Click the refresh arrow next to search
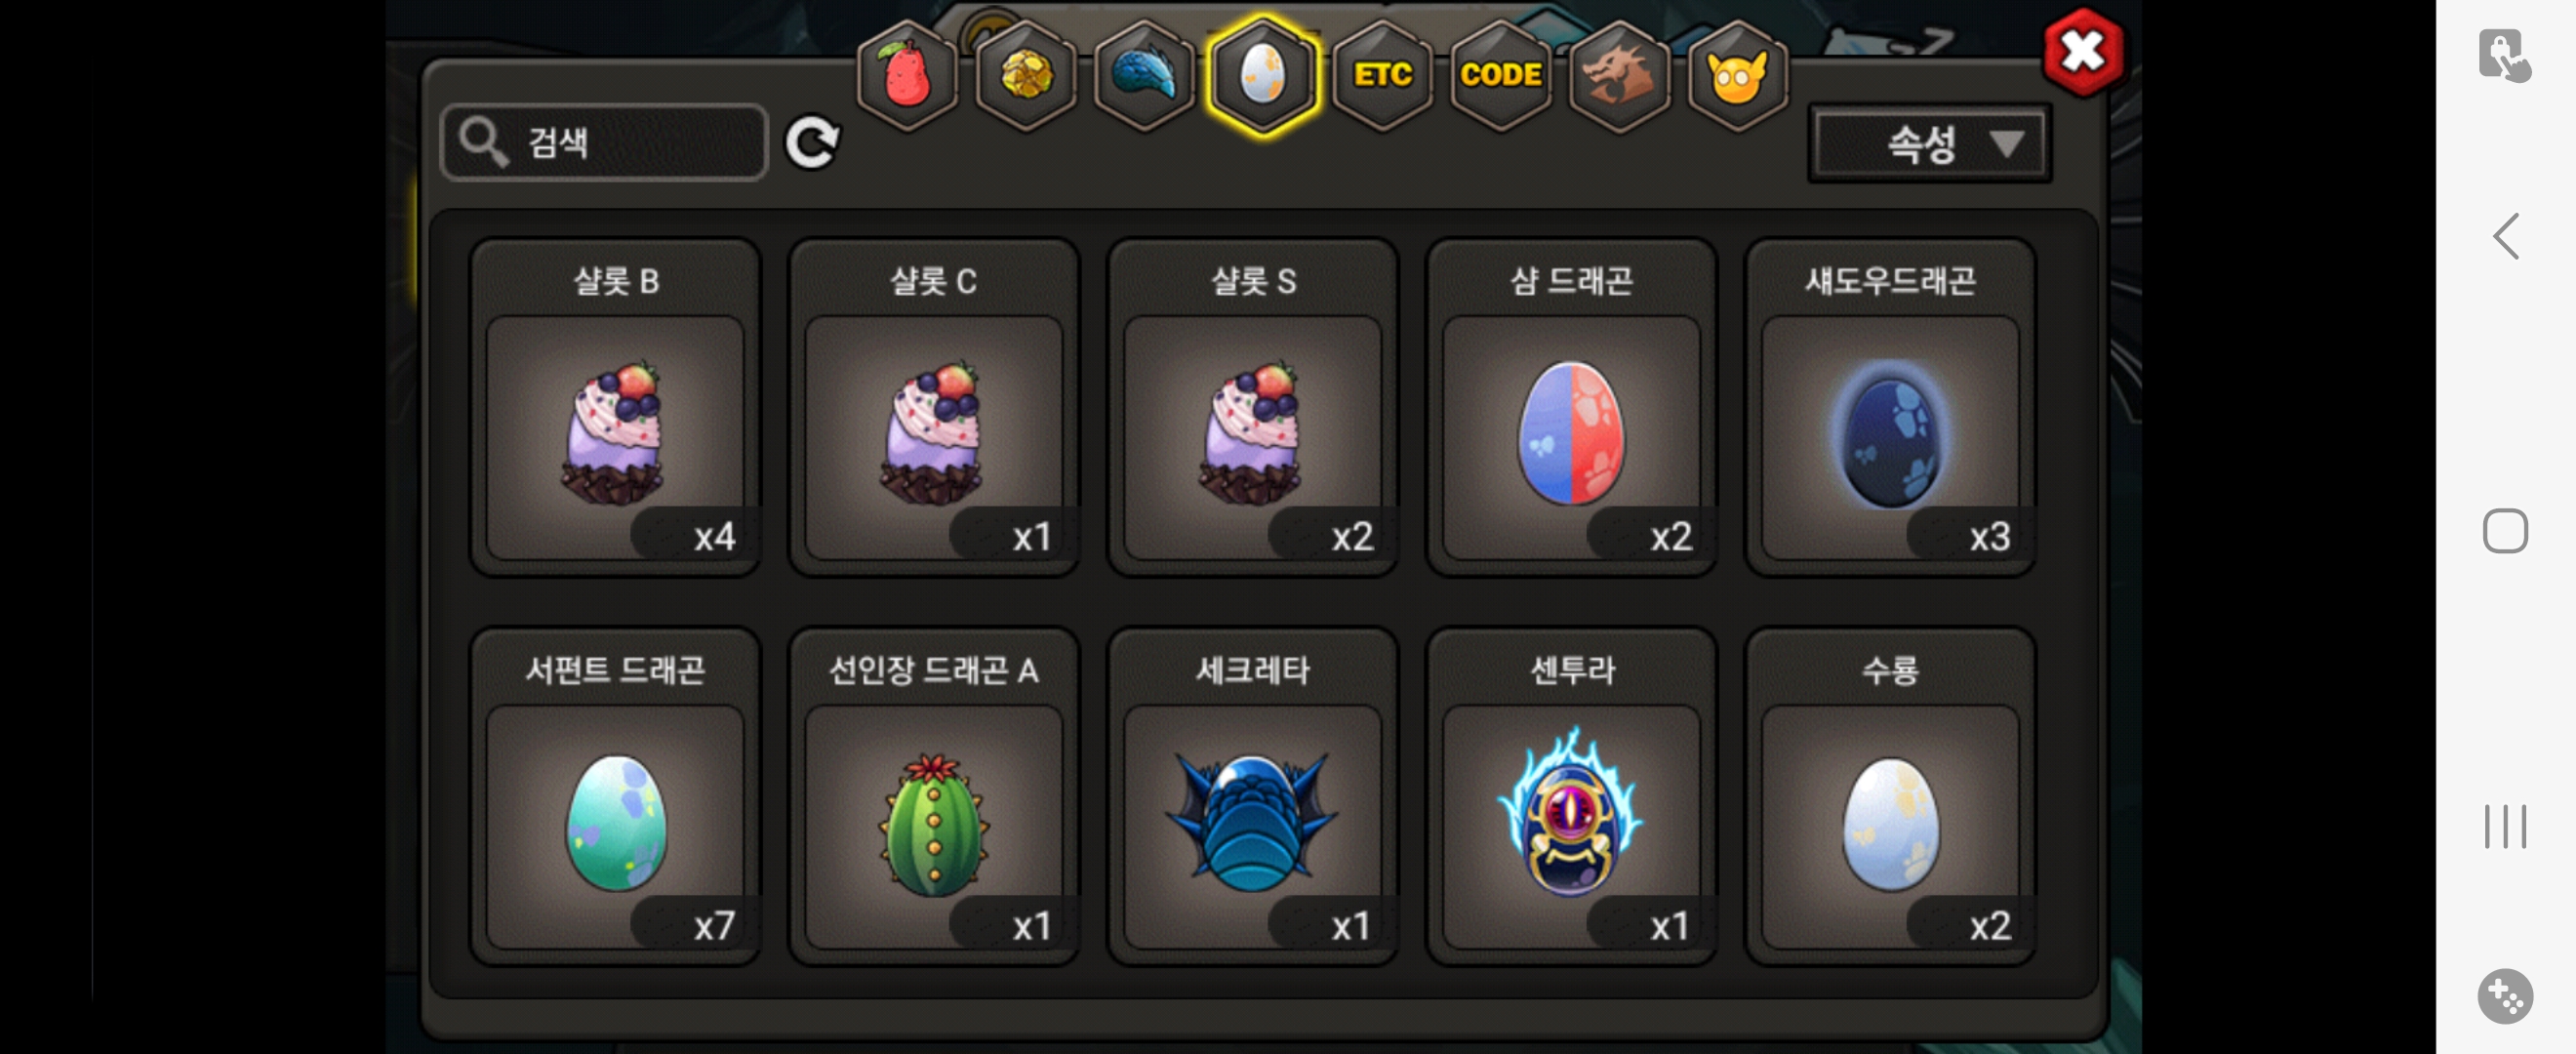Viewport: 2576px width, 1054px height. [811, 143]
